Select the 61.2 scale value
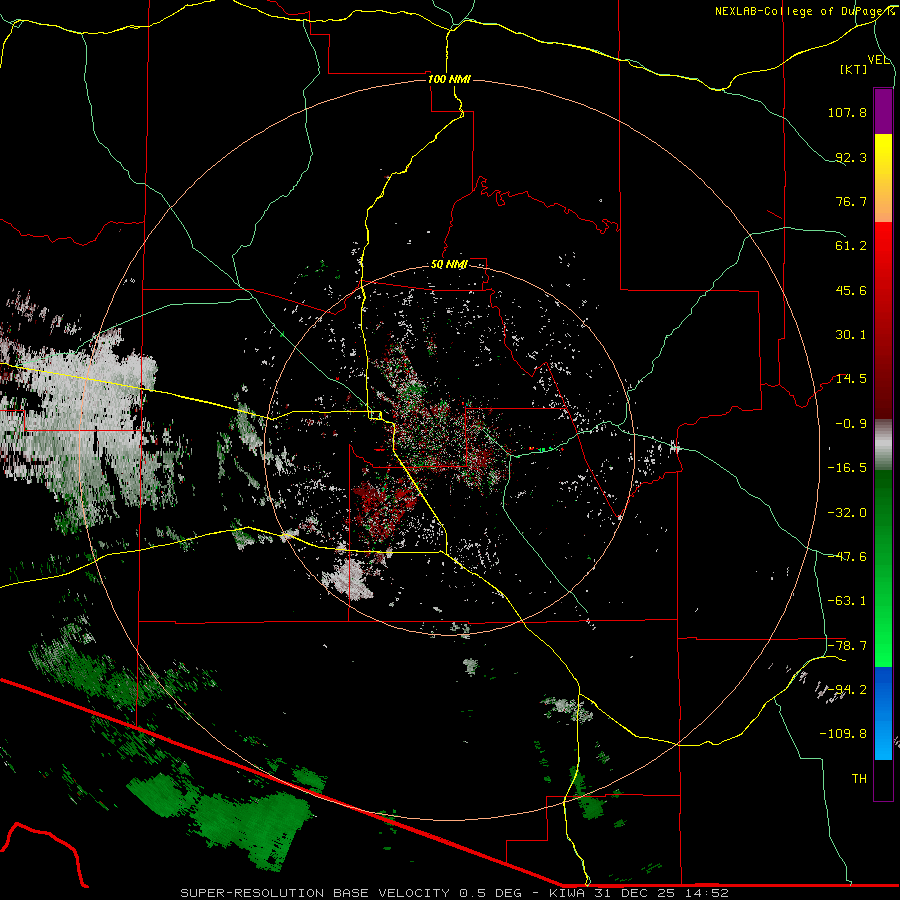Screen dimensions: 900x900 (851, 246)
